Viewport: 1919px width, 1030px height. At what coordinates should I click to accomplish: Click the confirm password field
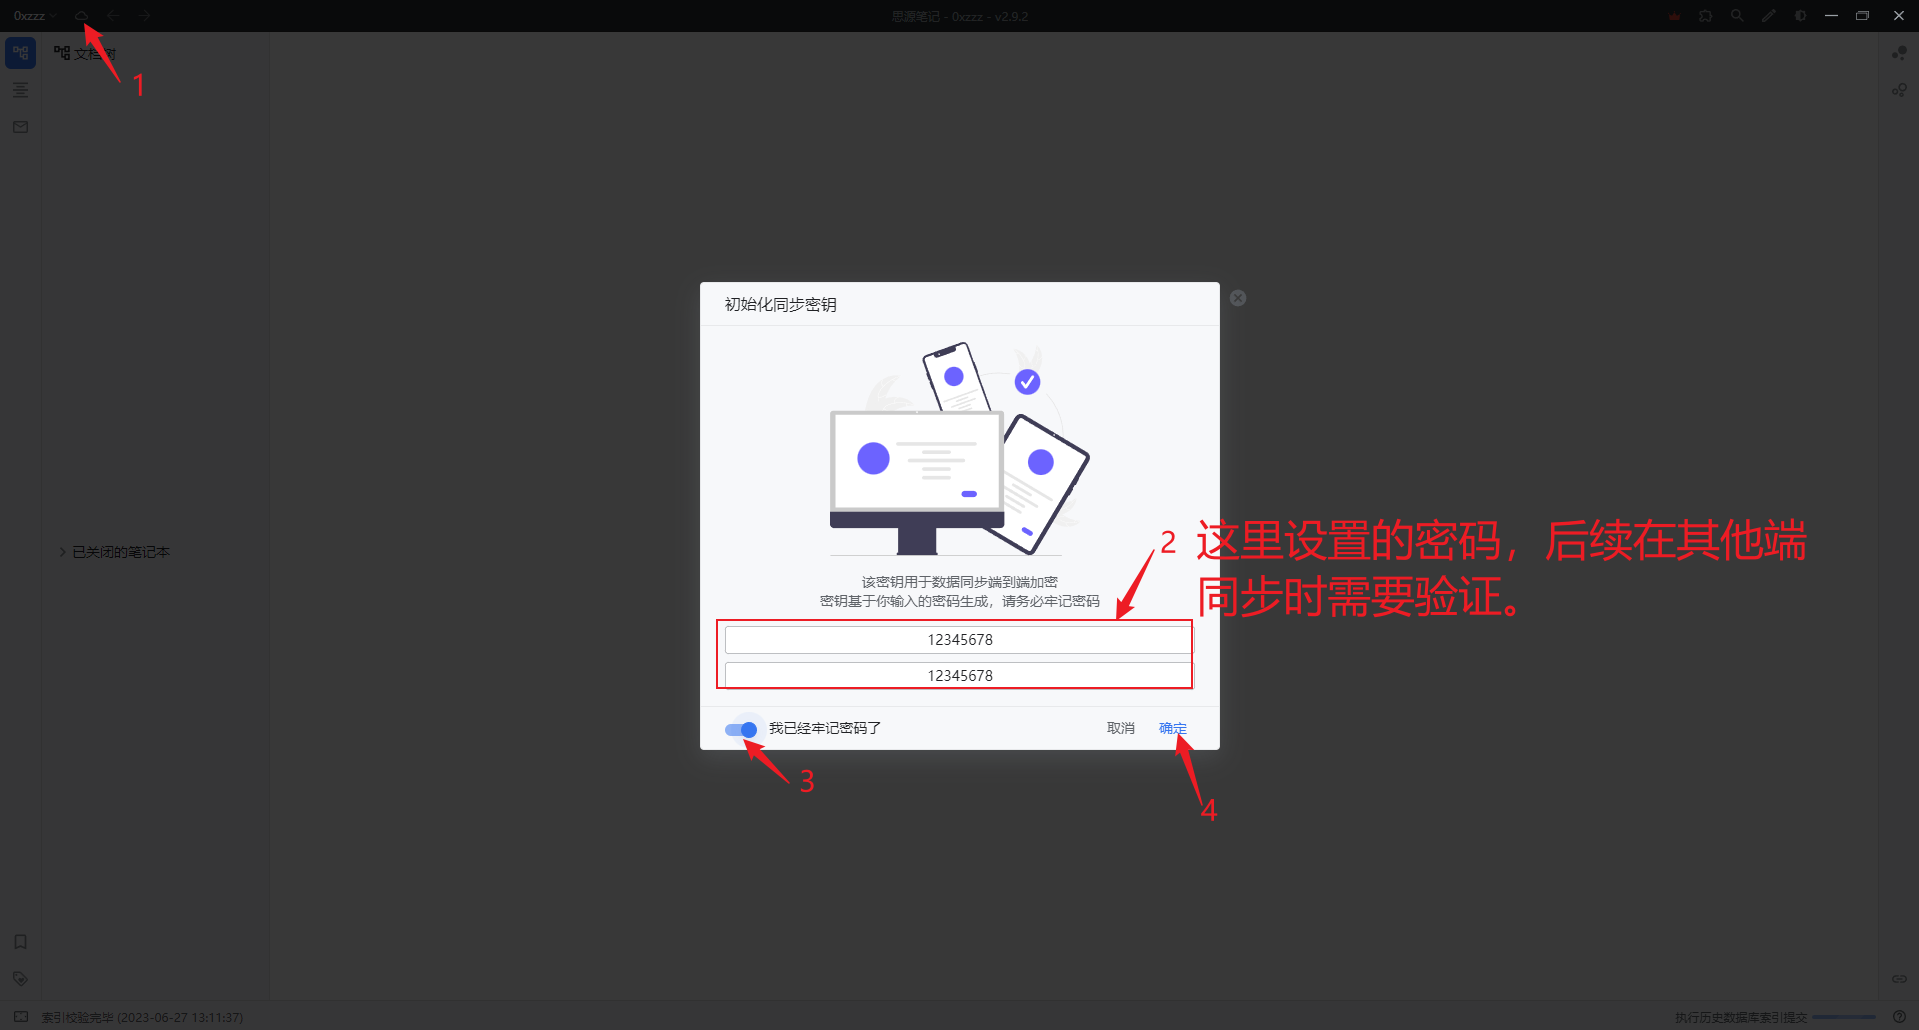(958, 676)
